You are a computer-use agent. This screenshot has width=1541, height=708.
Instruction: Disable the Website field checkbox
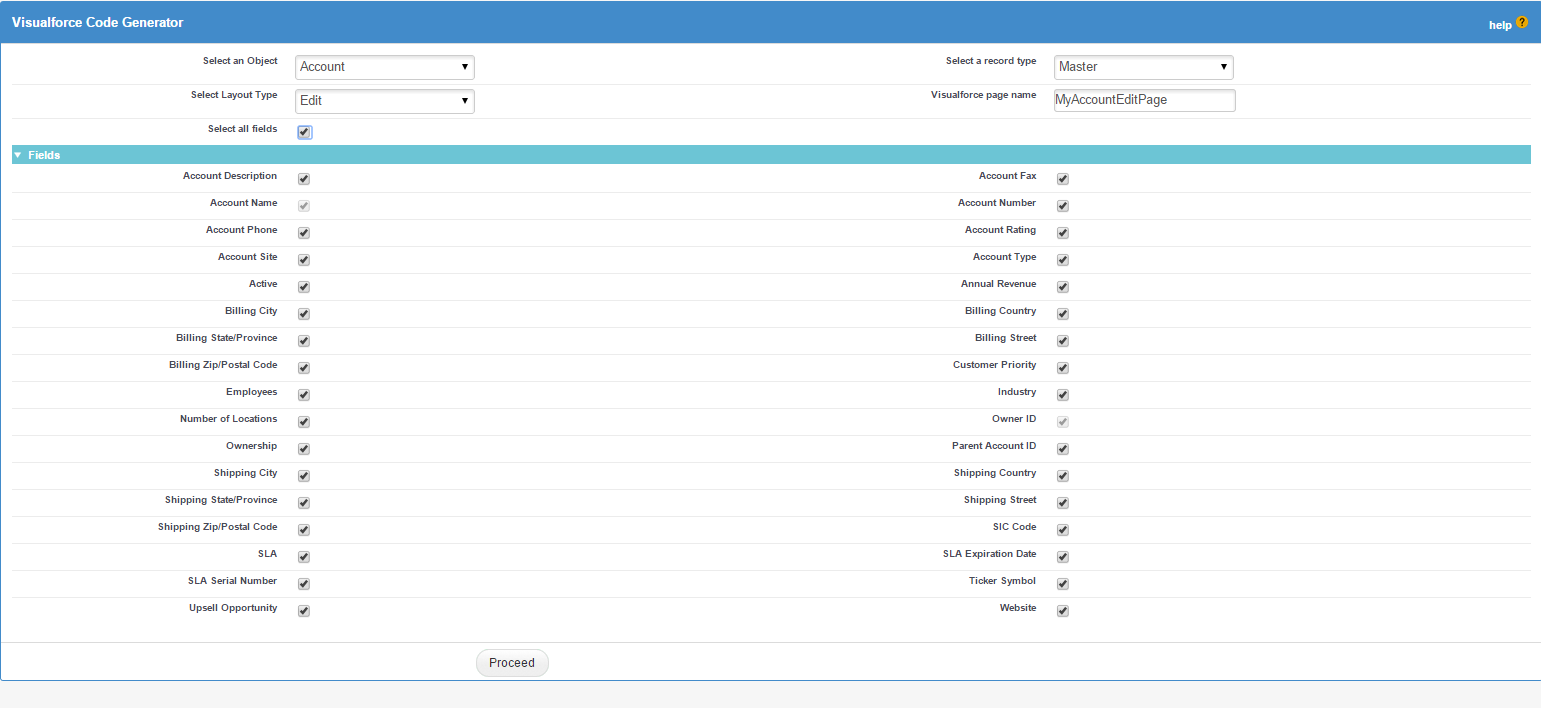pyautogui.click(x=1062, y=610)
